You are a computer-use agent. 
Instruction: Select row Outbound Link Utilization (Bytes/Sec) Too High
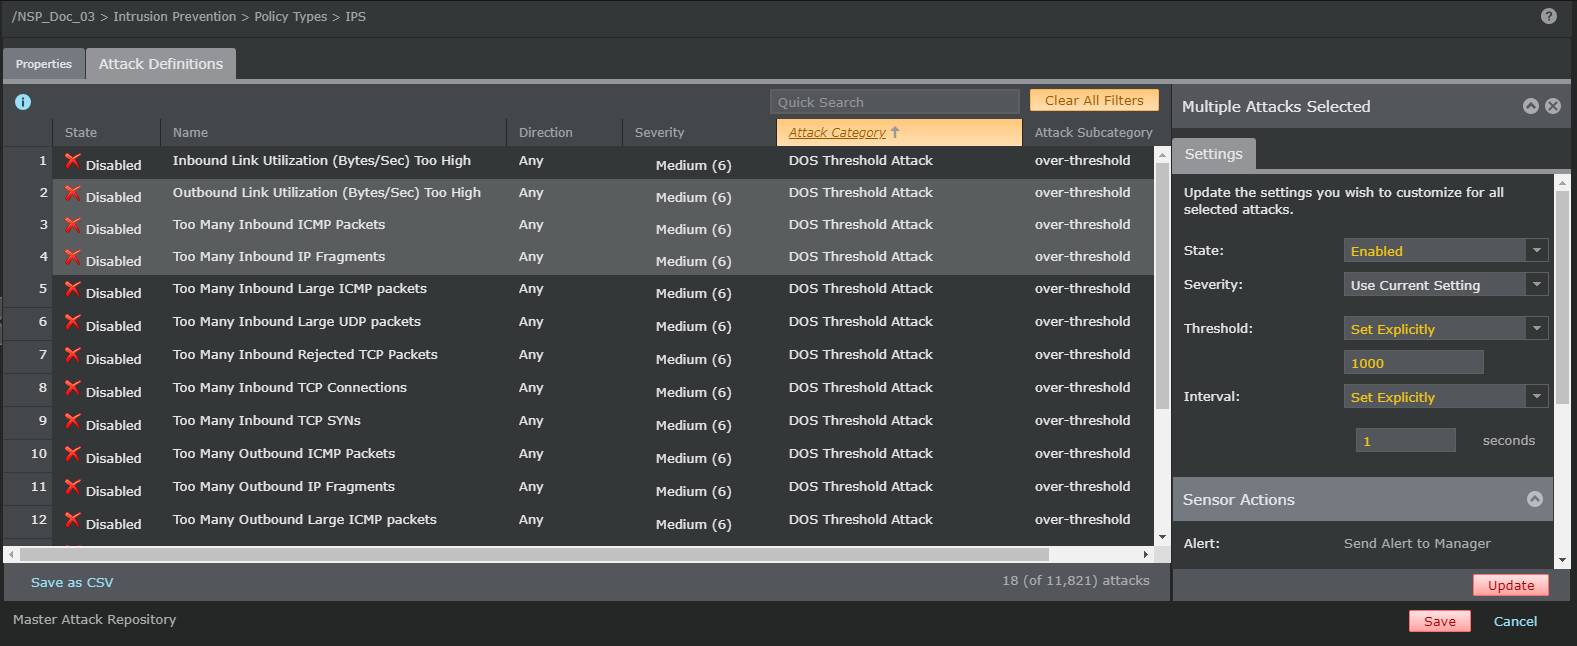point(578,194)
